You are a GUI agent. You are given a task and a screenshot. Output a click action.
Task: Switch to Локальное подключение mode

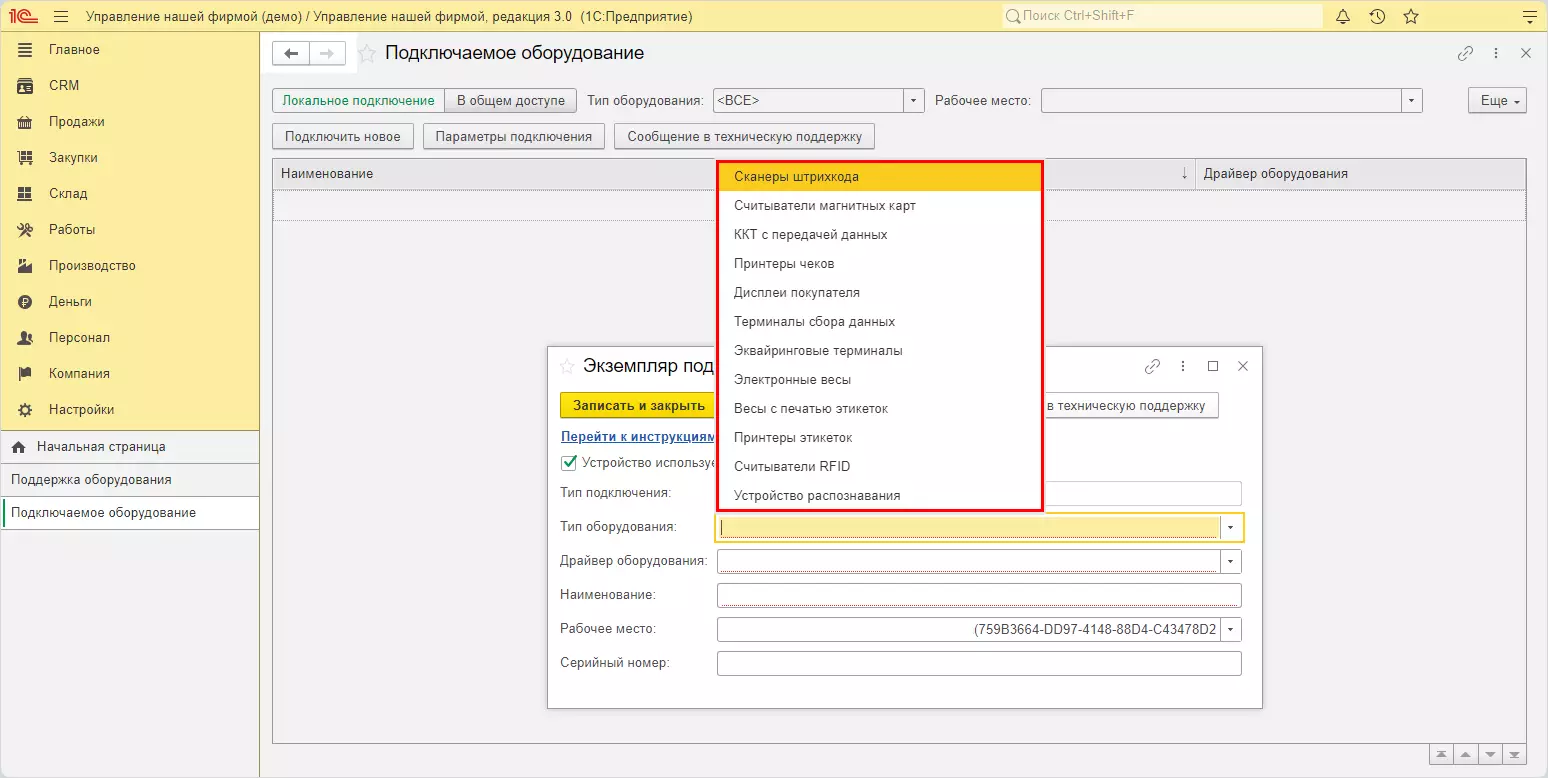[358, 100]
